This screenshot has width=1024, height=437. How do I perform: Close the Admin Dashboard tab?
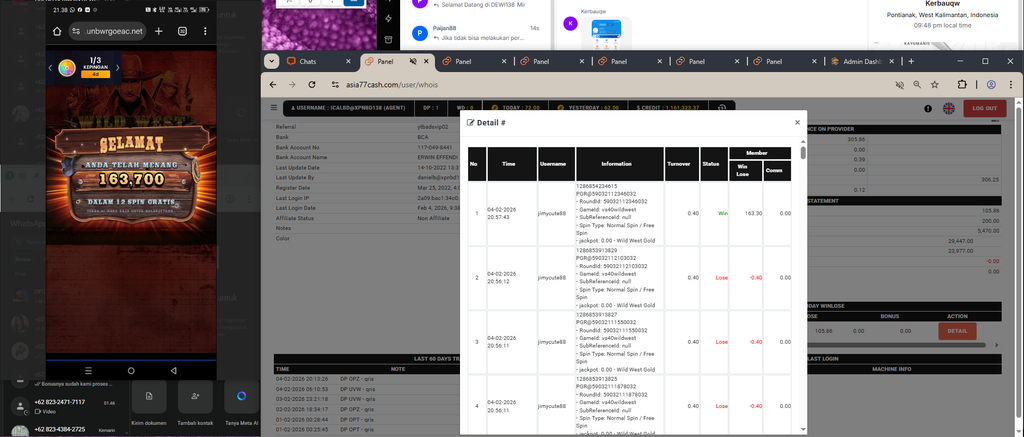[x=892, y=61]
